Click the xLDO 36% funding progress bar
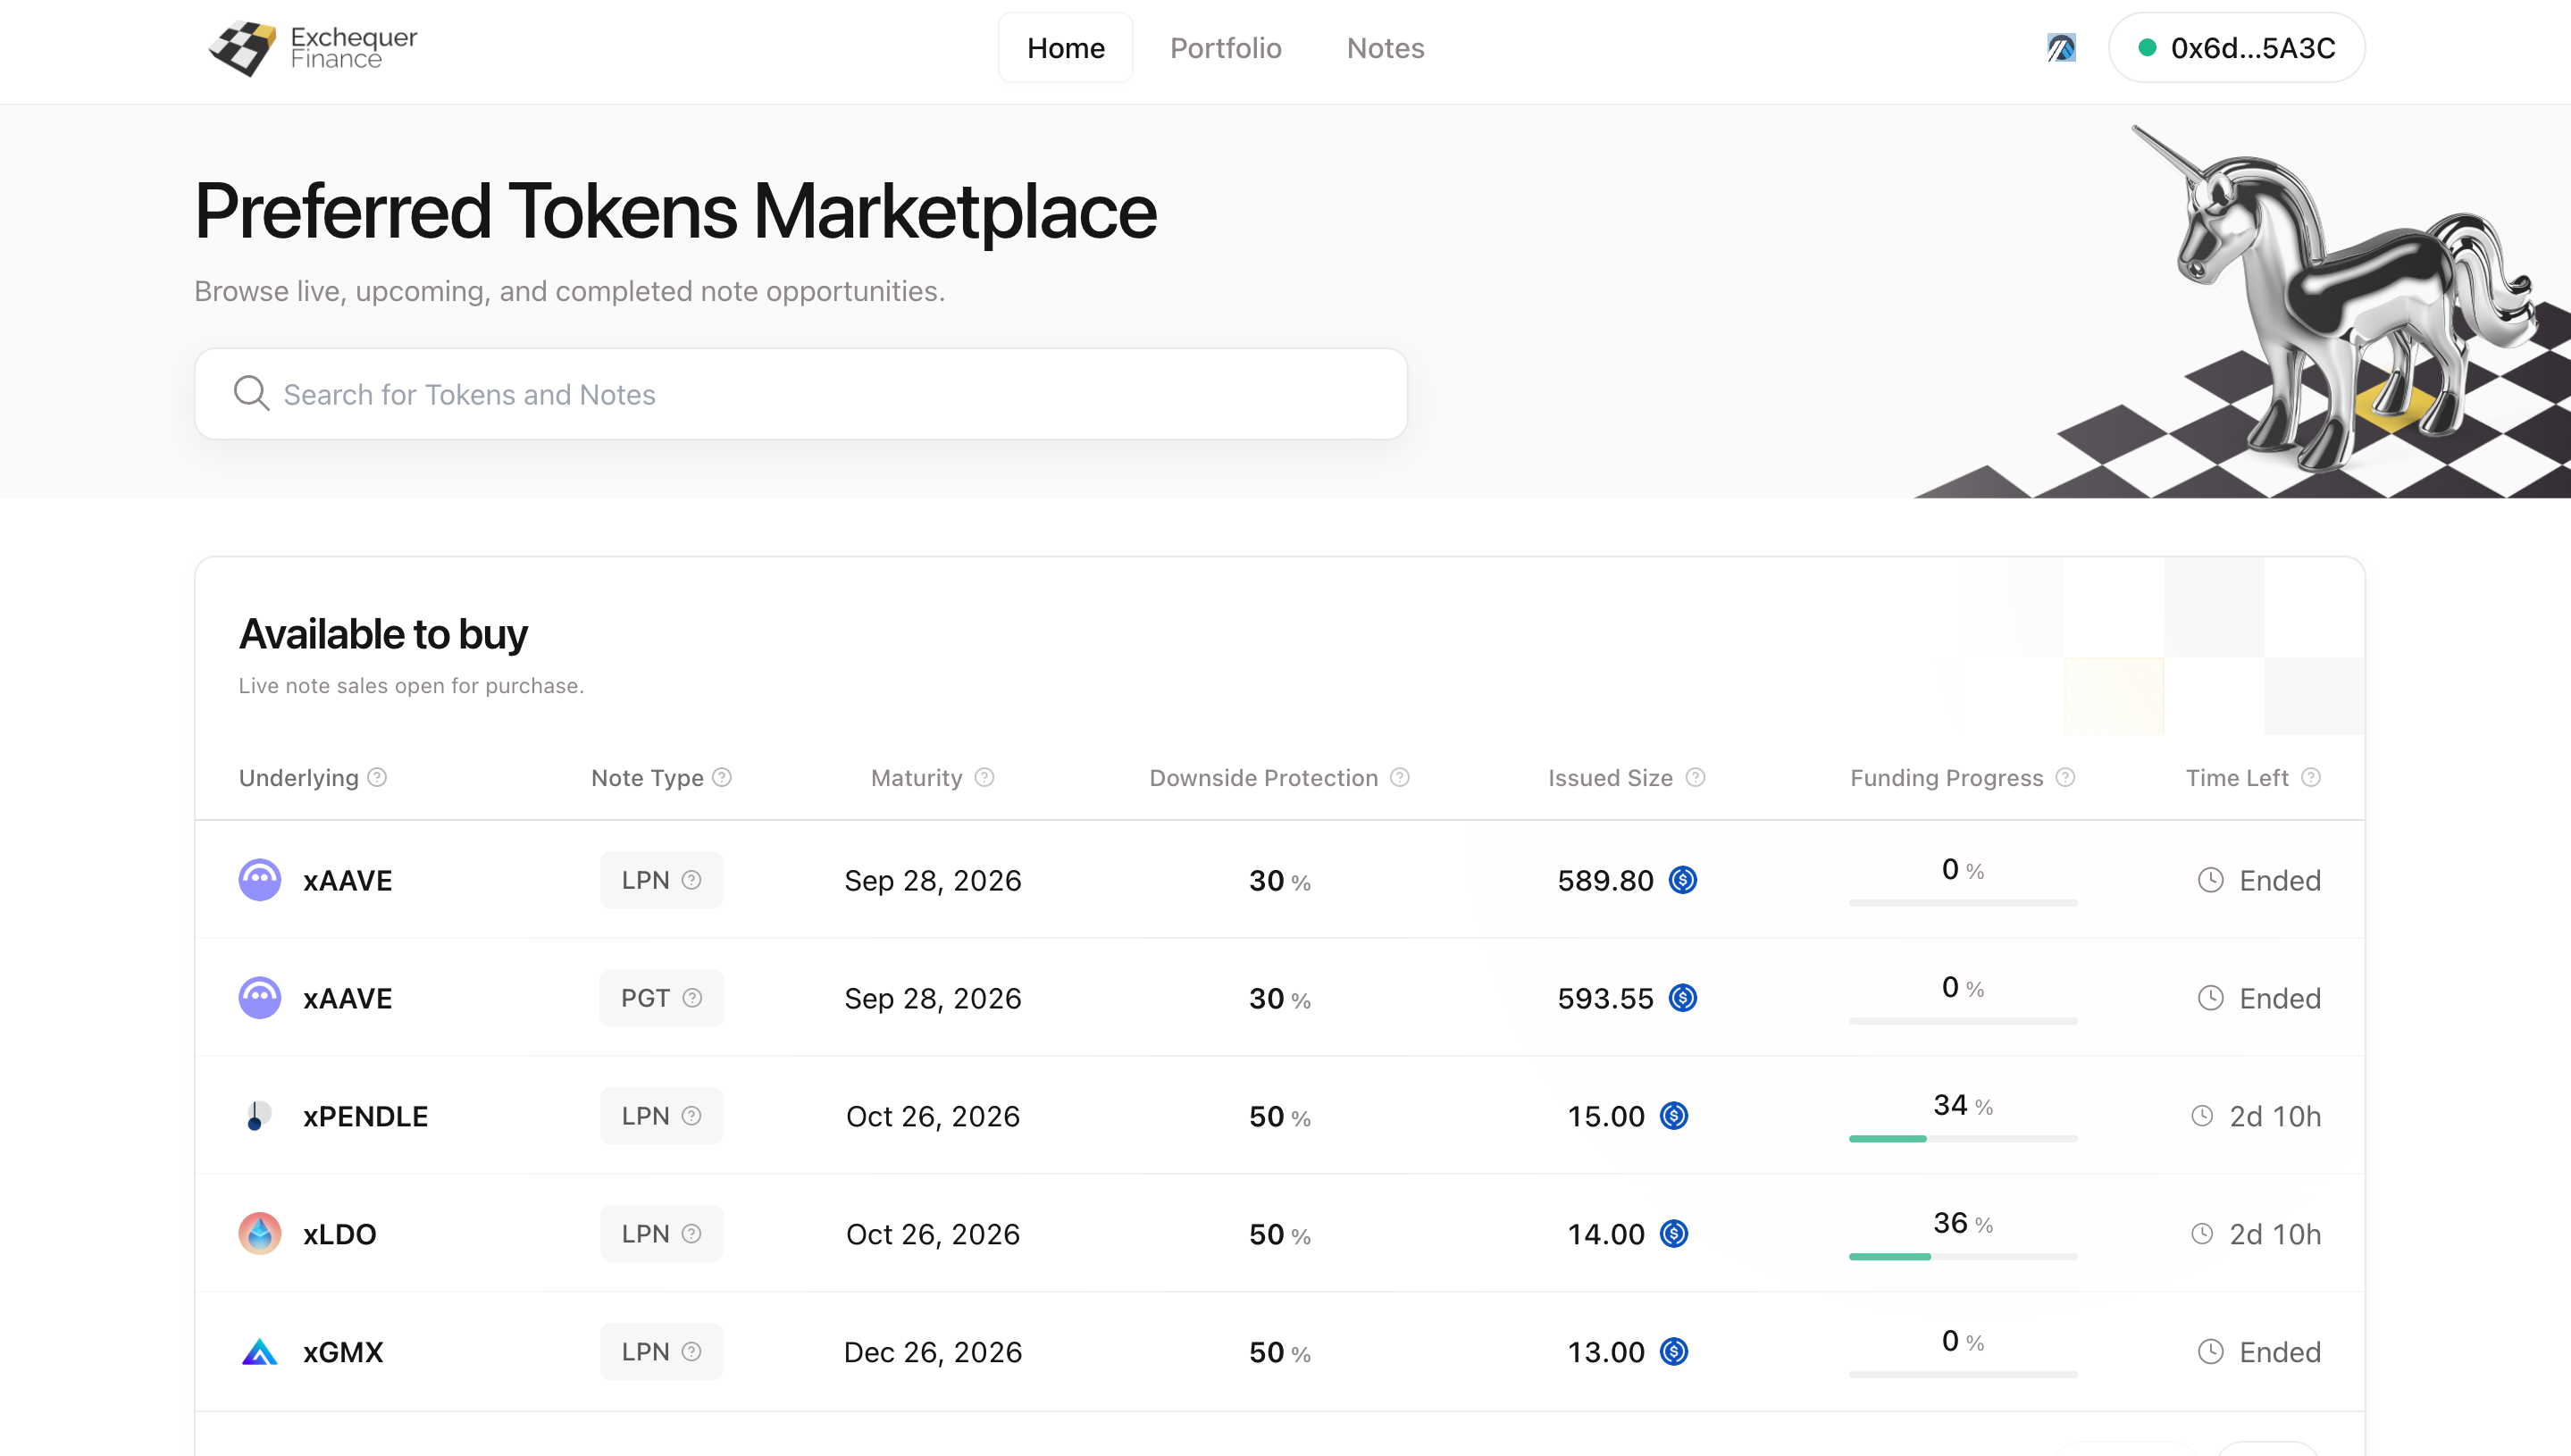 coord(1962,1257)
